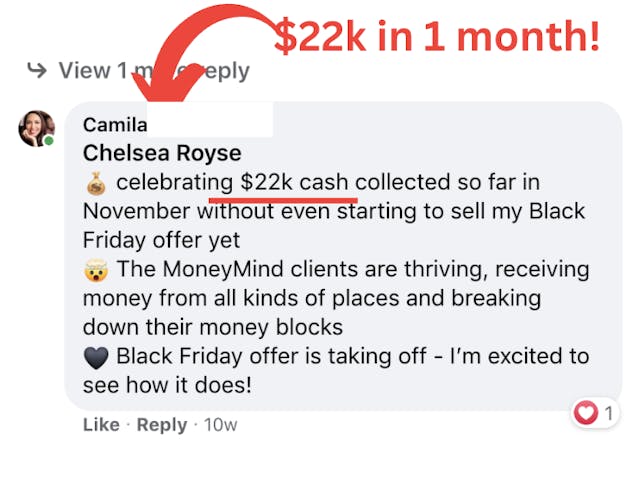Click the reply arrow icon beside View more
Viewport: 643px width, 480px height.
pyautogui.click(x=37, y=70)
